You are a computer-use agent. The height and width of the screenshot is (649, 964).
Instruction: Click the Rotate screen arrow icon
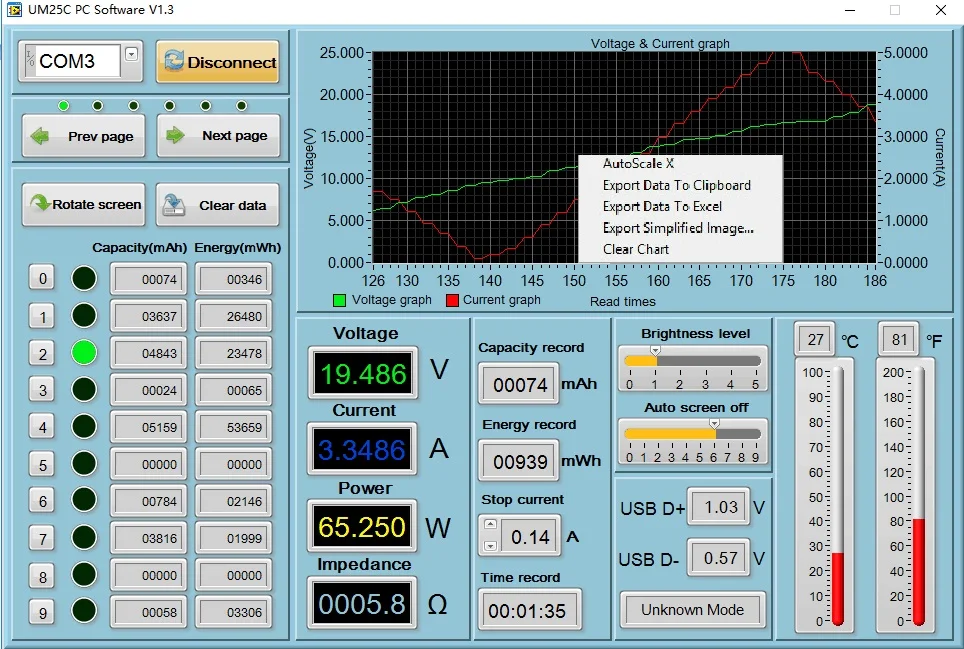coord(41,203)
